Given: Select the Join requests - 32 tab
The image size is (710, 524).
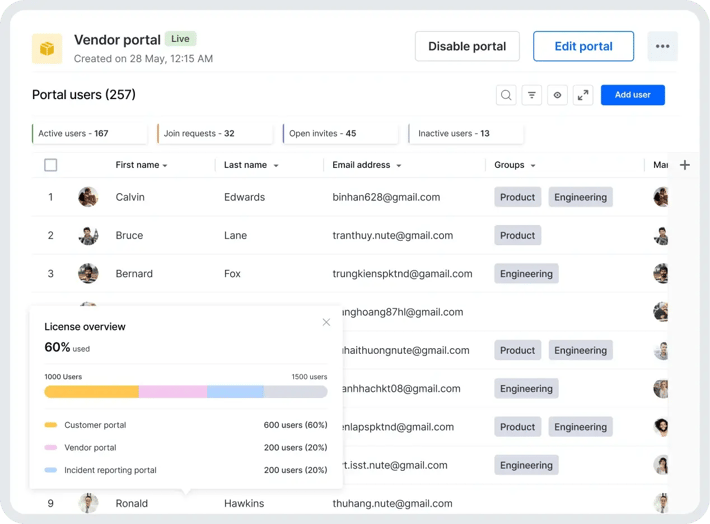Looking at the screenshot, I should point(215,134).
